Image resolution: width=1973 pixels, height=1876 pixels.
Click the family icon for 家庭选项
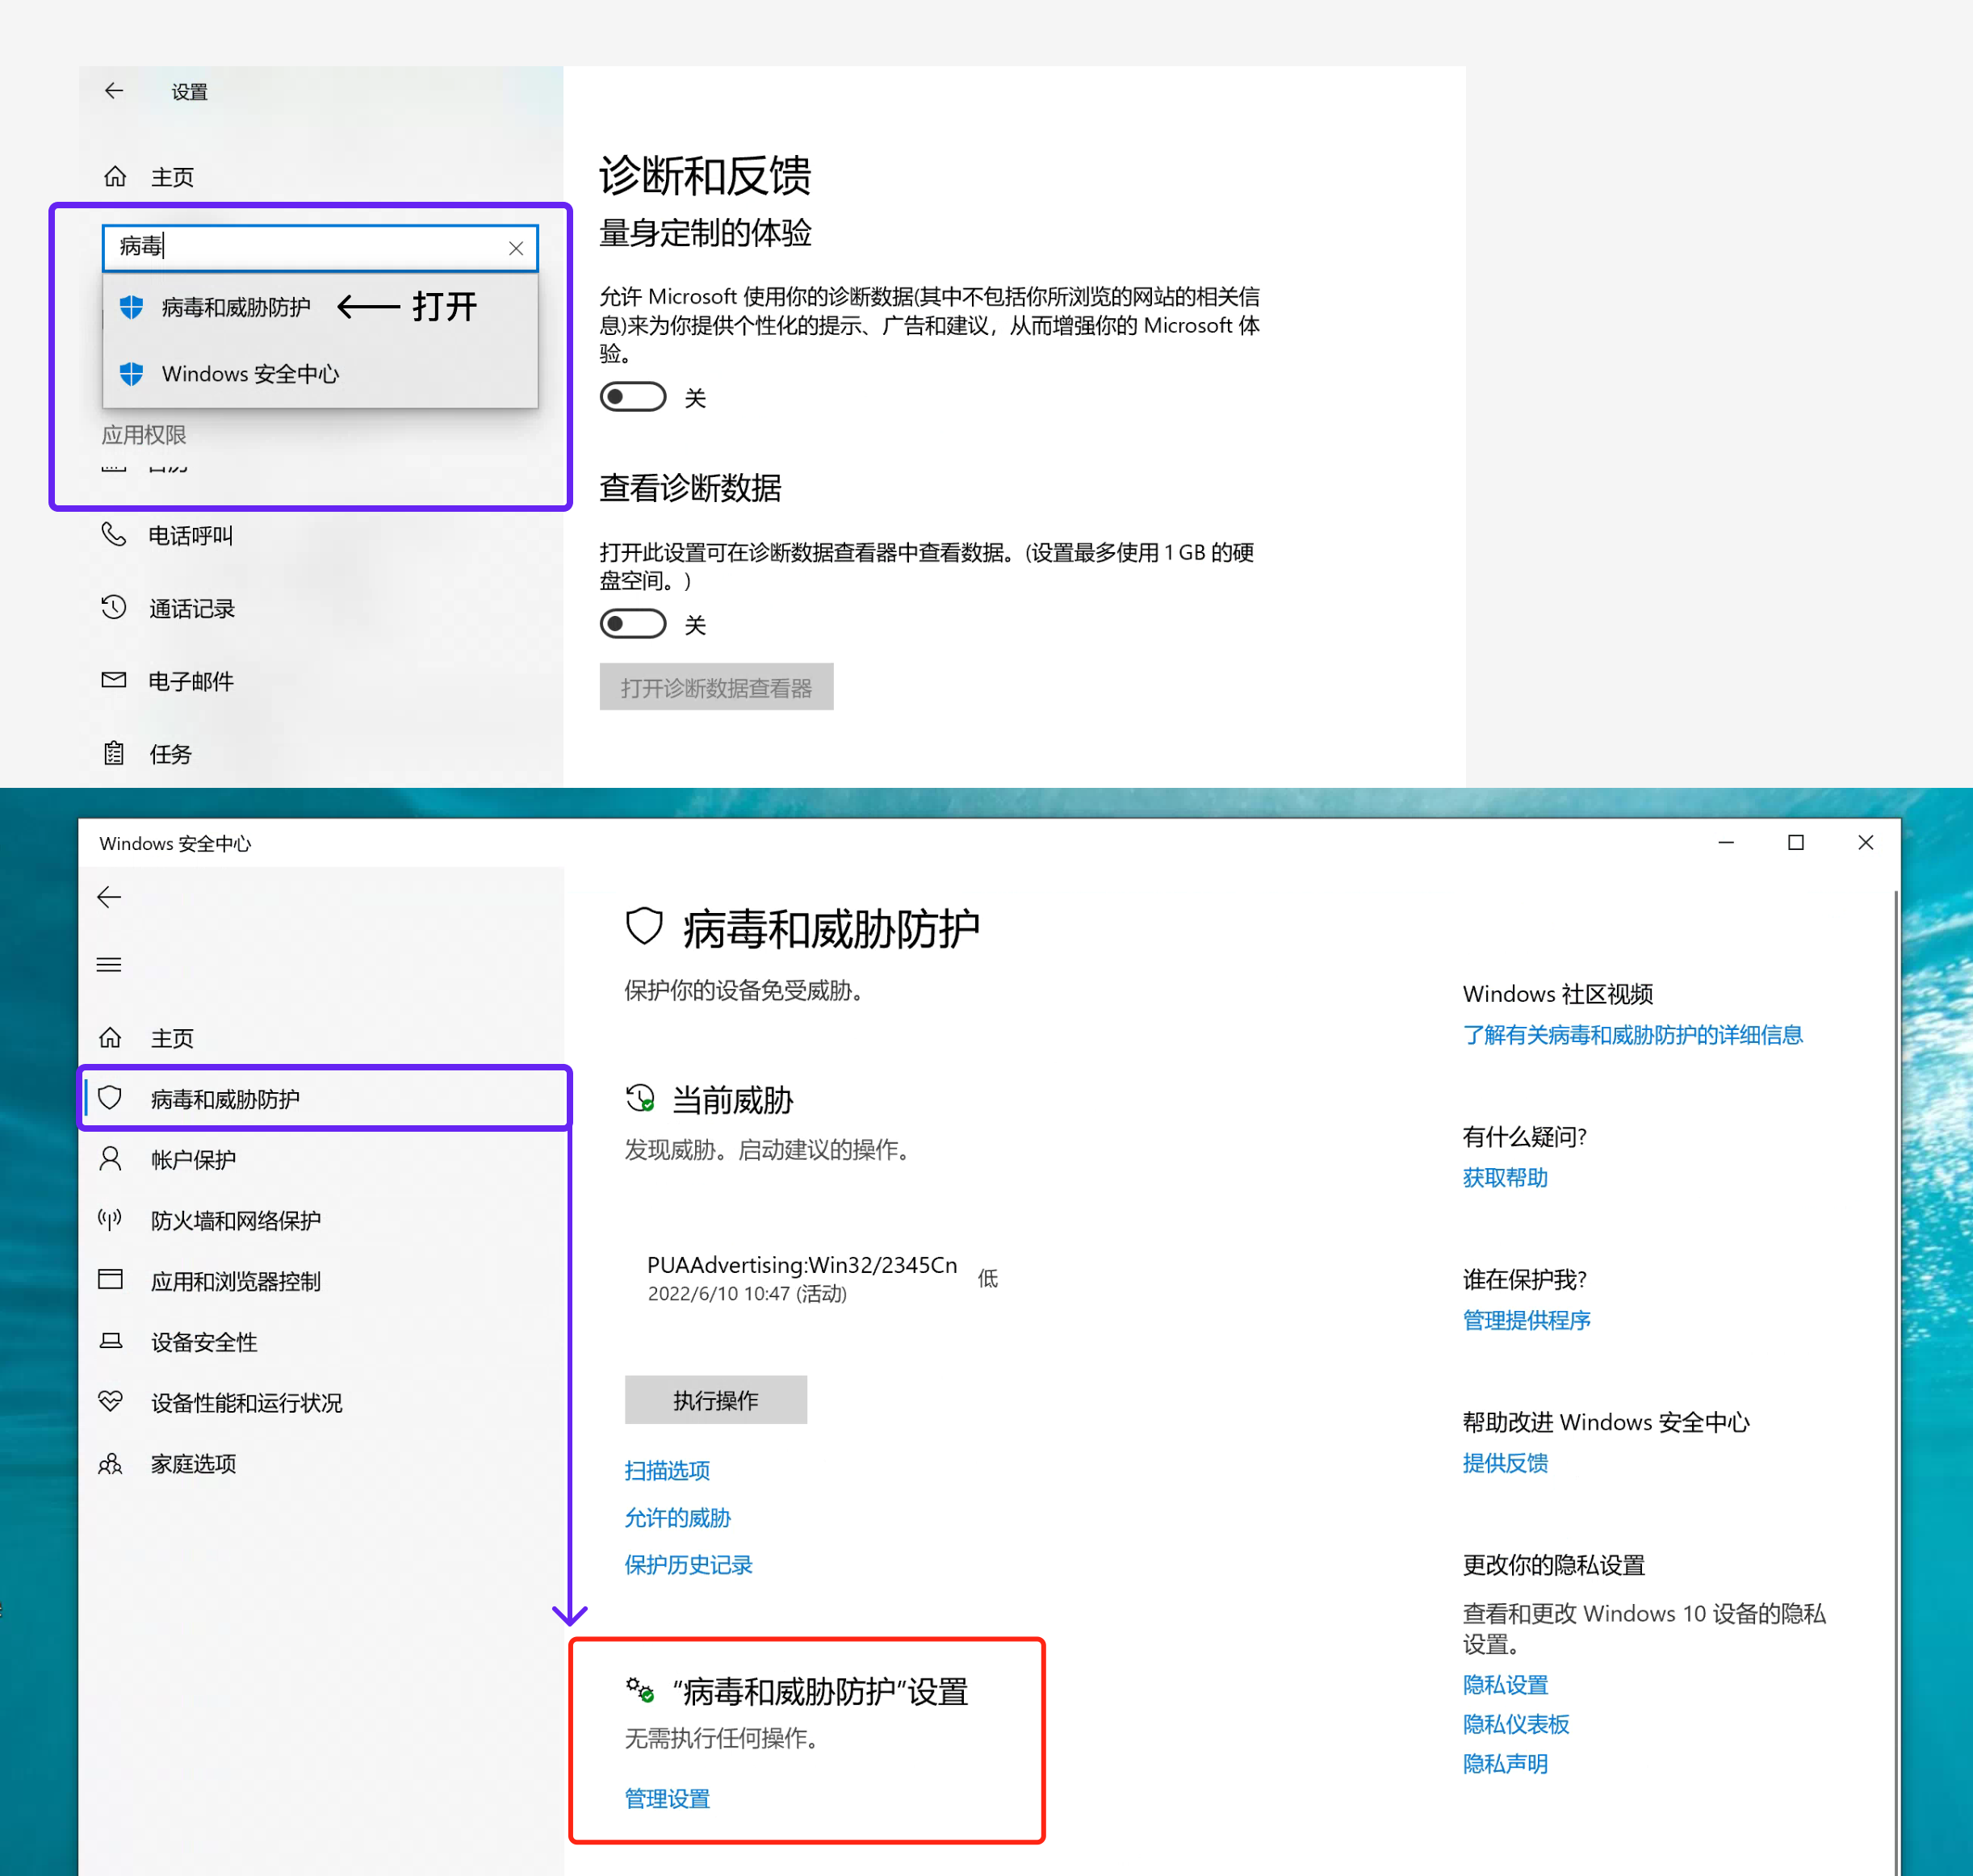click(x=110, y=1463)
